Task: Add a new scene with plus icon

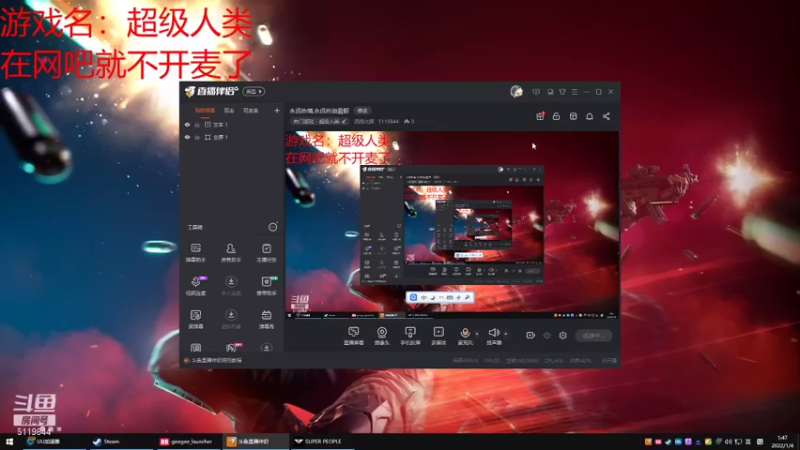Action: (277, 110)
